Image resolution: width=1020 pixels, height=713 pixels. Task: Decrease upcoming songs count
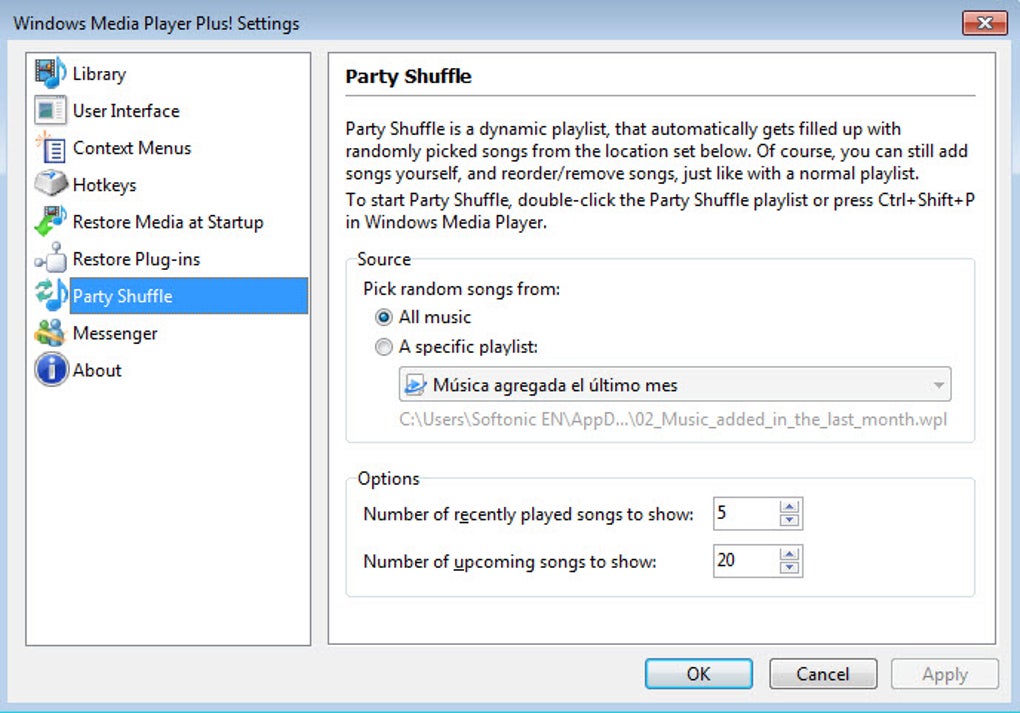coord(789,567)
